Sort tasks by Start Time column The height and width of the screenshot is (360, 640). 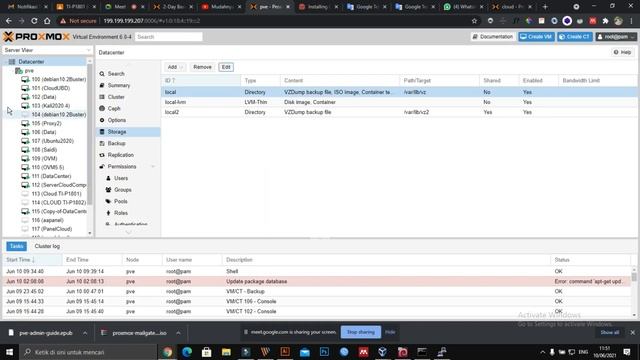[32, 260]
